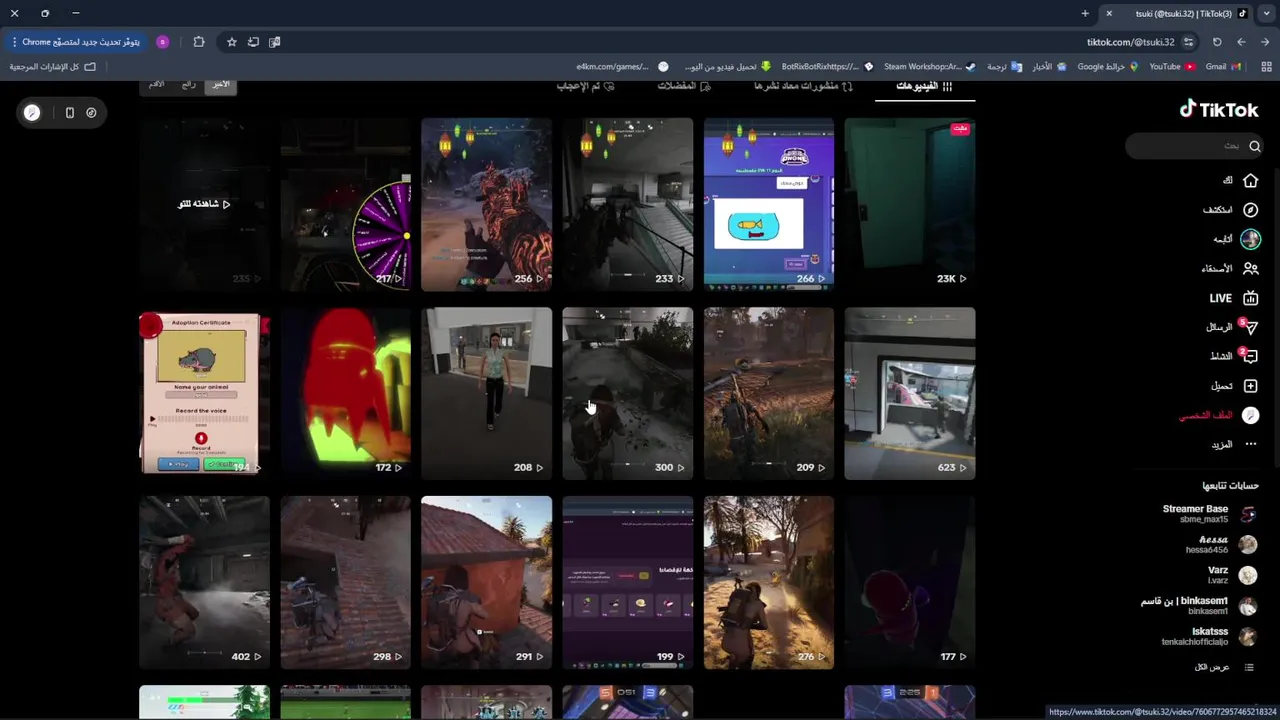Open the video with 300 views
The height and width of the screenshot is (720, 1280).
[627, 393]
